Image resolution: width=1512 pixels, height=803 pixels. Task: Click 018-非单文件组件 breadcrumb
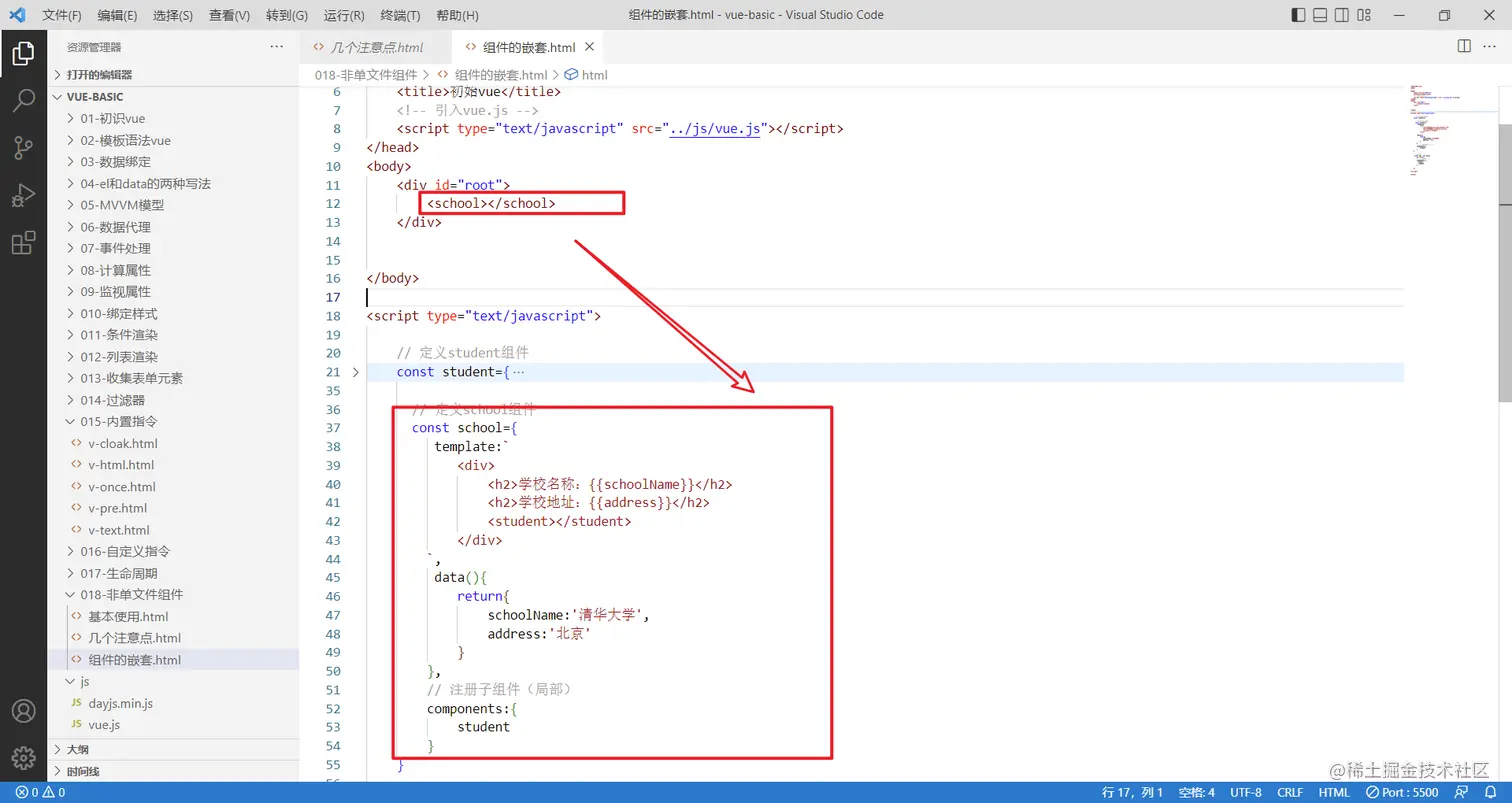[x=366, y=75]
